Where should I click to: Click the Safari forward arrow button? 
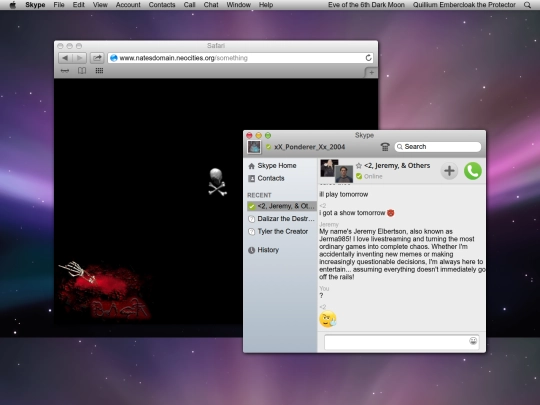coord(80,58)
